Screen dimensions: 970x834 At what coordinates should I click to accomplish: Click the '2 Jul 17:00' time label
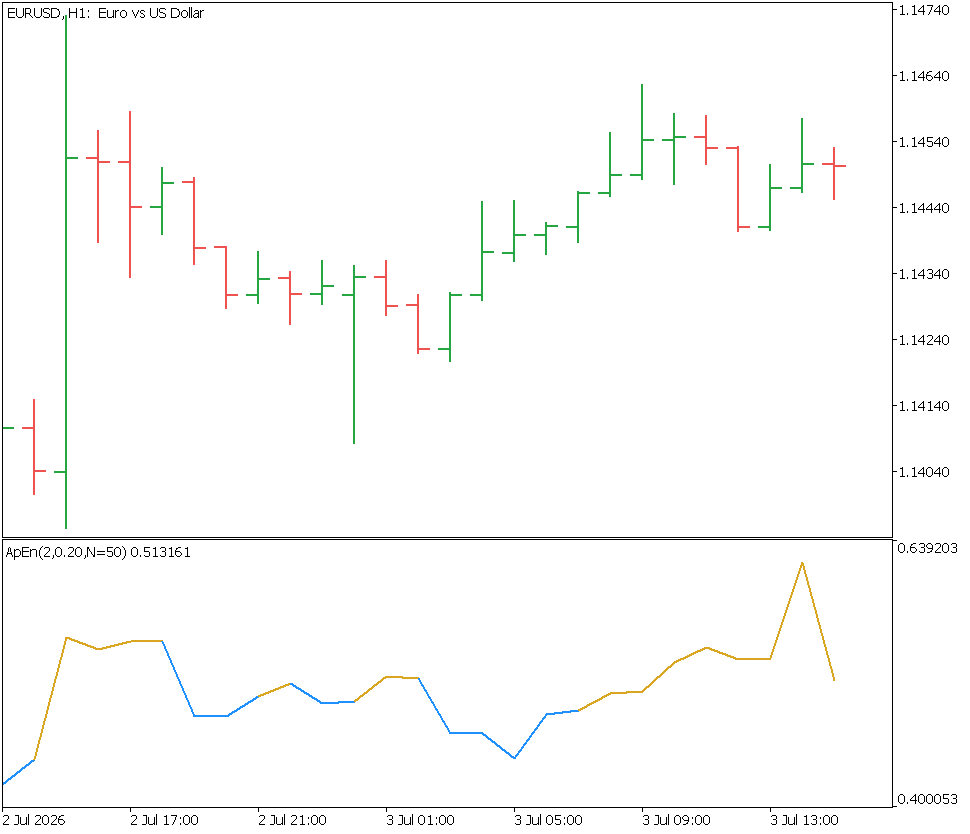165,820
